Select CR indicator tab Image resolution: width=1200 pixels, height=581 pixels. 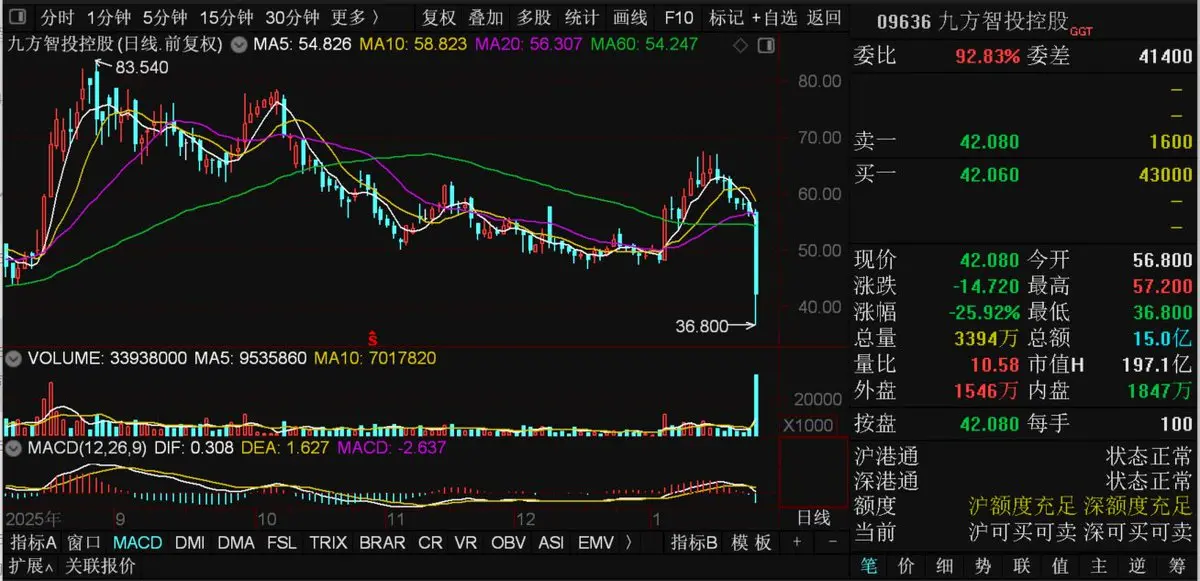(x=430, y=542)
